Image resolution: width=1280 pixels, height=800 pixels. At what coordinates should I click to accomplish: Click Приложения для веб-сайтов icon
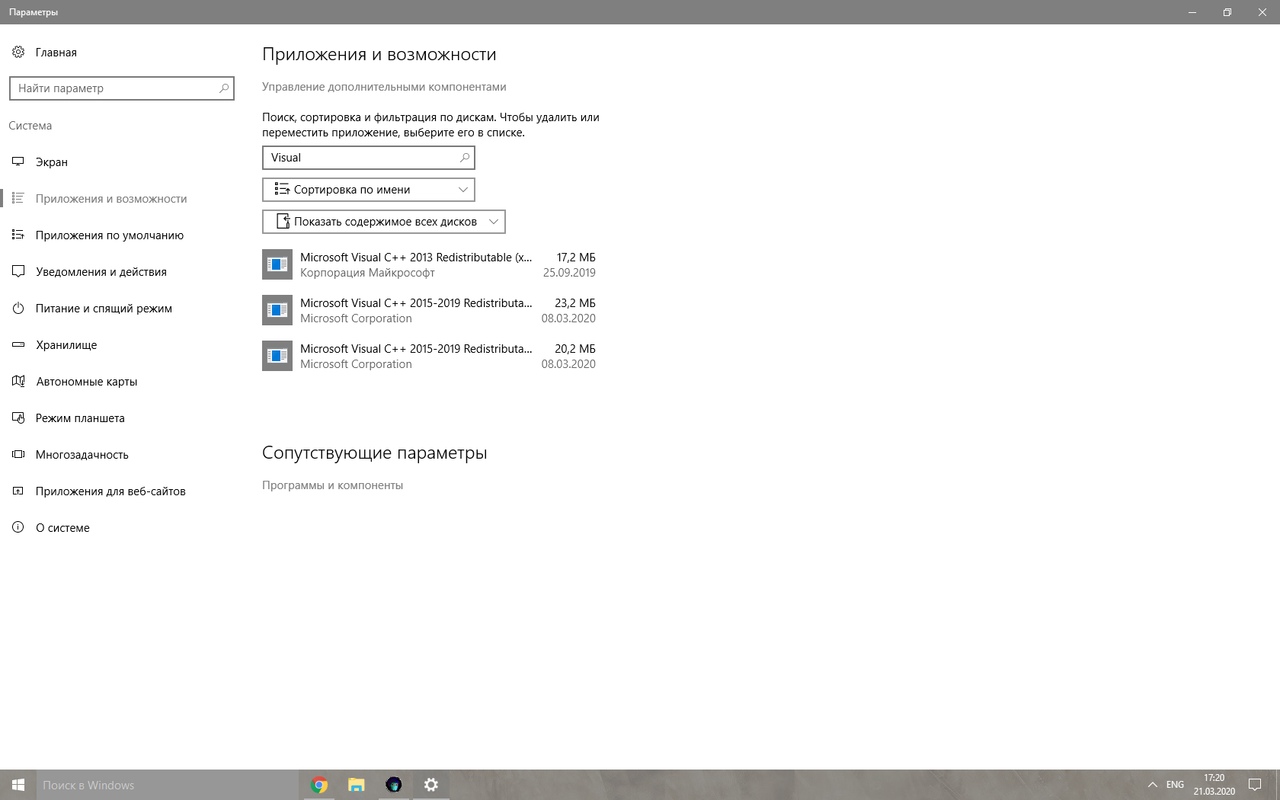[18, 491]
